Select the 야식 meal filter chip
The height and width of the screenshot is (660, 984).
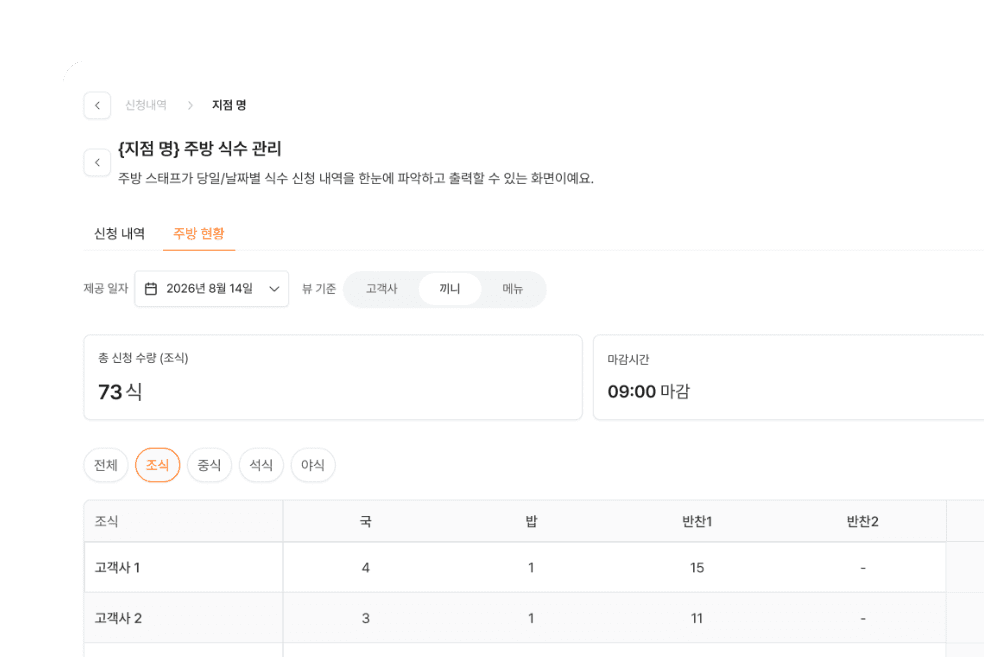point(313,465)
